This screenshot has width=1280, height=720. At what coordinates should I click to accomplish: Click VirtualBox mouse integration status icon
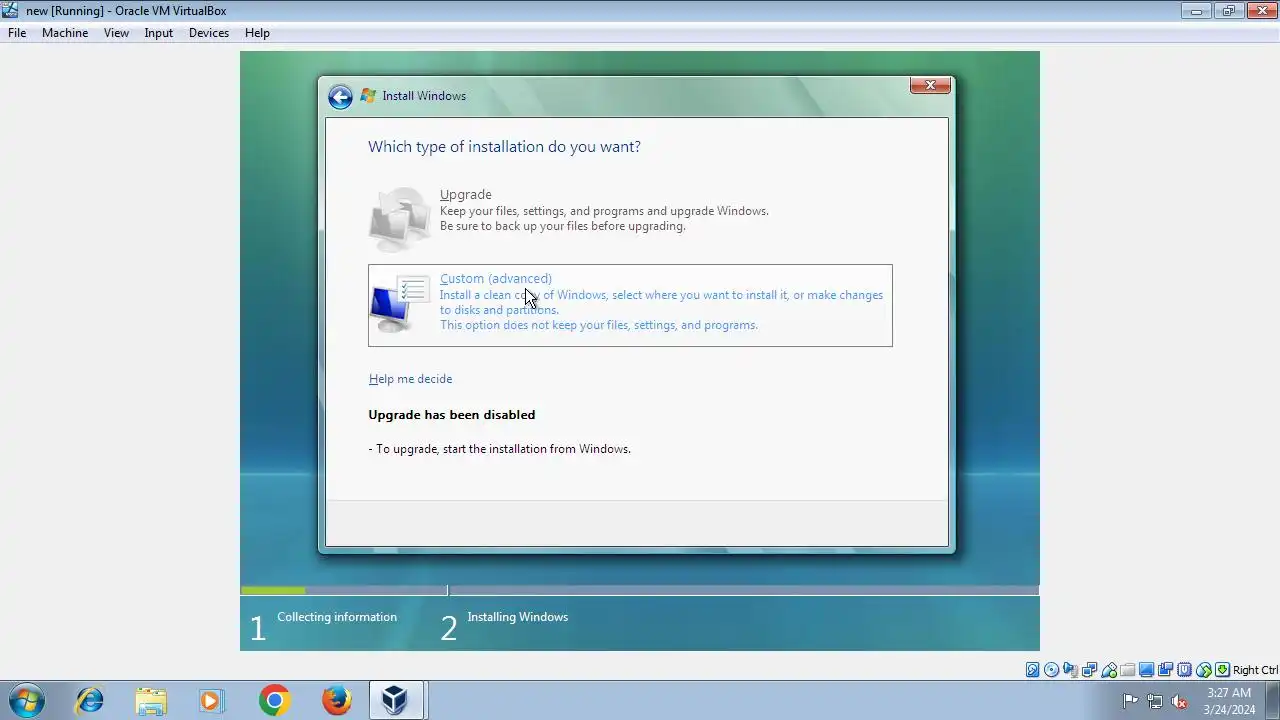(x=1204, y=670)
